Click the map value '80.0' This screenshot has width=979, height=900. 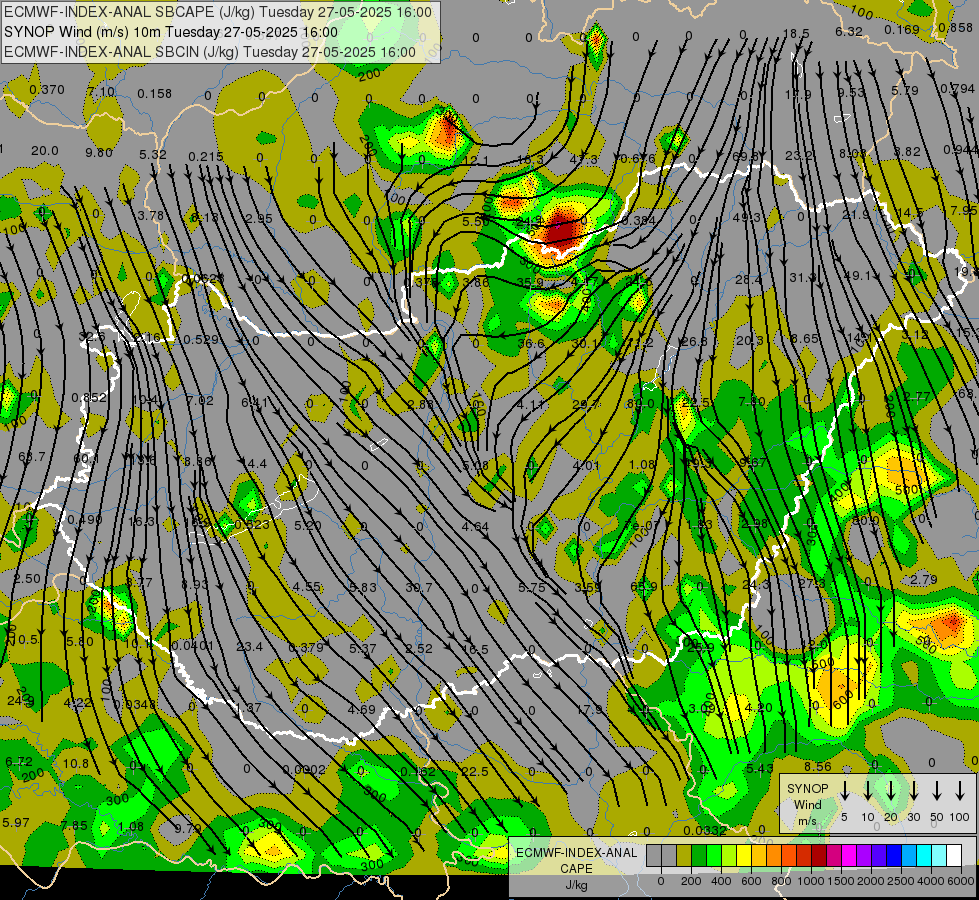tap(641, 403)
